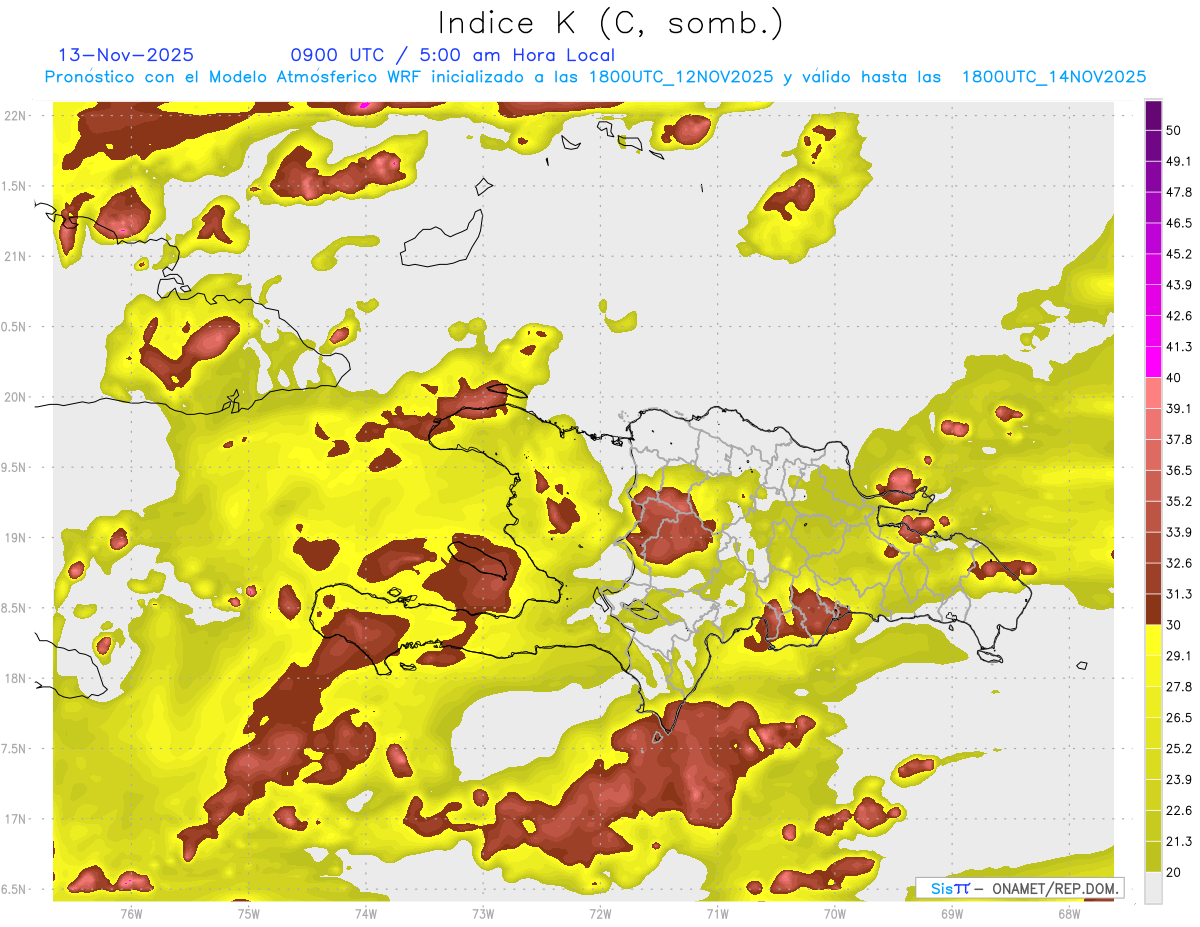This screenshot has width=1200, height=927.
Task: Pick the magenta swatch between 40 and 41.3
Action: (1153, 362)
